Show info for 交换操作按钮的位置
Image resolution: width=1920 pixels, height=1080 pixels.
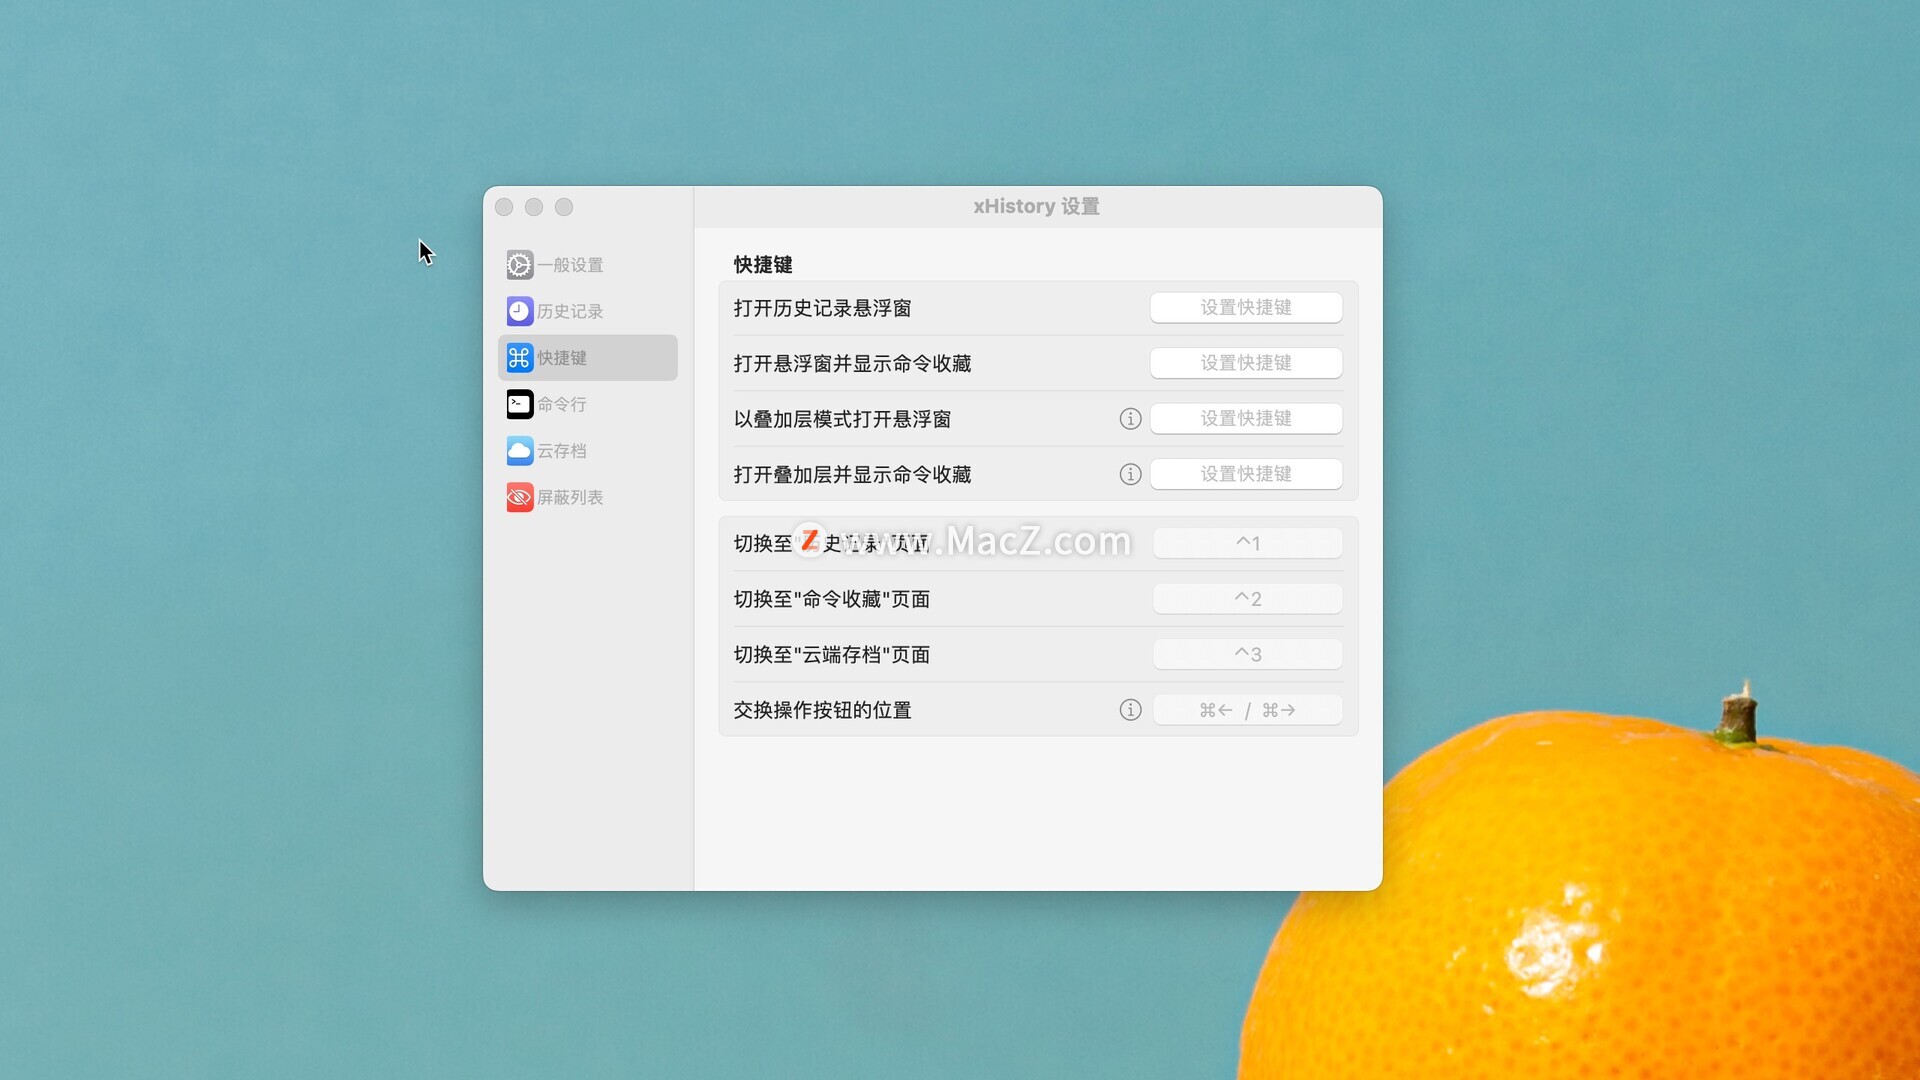pyautogui.click(x=1130, y=710)
